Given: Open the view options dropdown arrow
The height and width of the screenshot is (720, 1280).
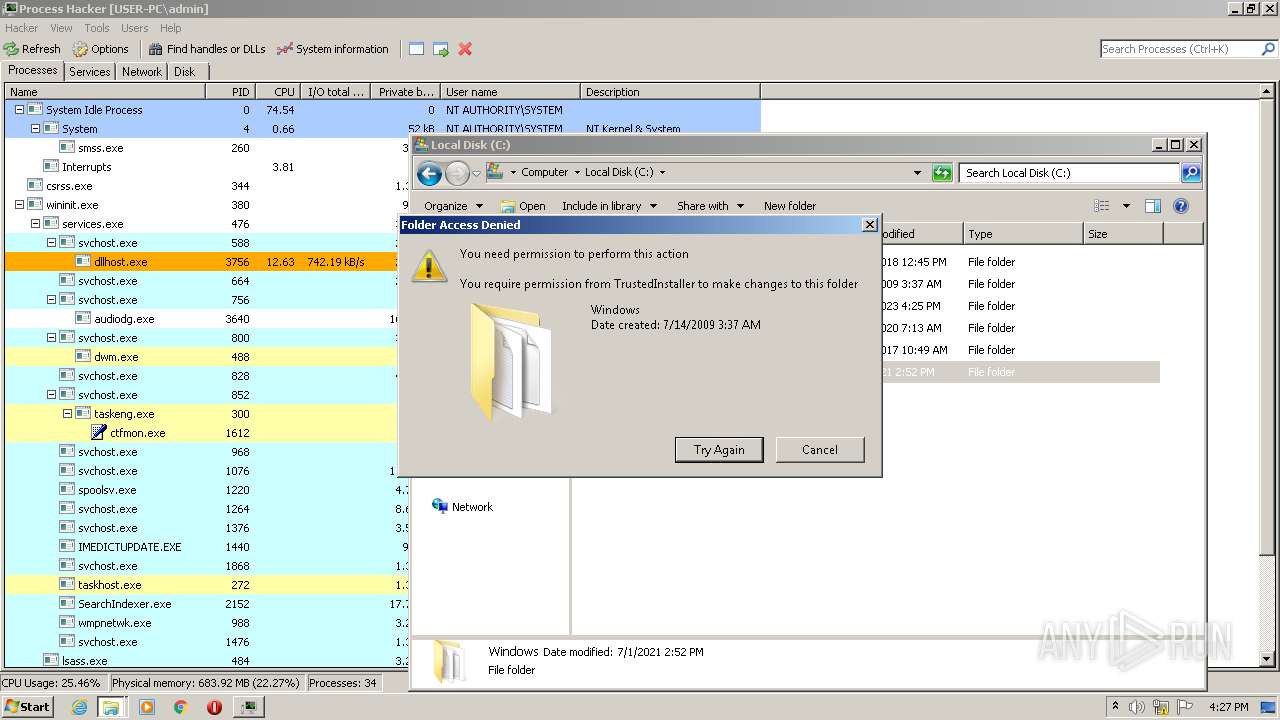Looking at the screenshot, I should click(x=1126, y=206).
